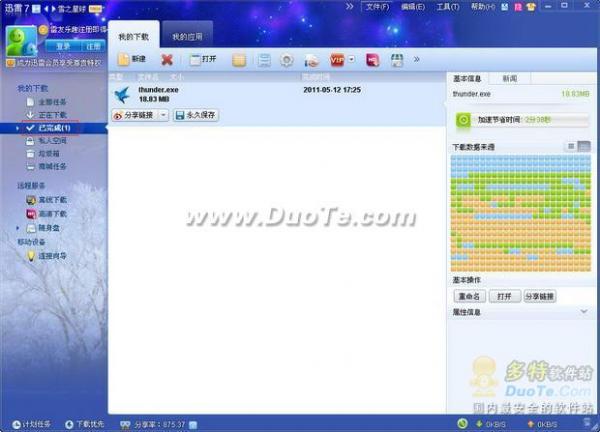
Task: Open the 帮助(H) menu
Action: (483, 7)
